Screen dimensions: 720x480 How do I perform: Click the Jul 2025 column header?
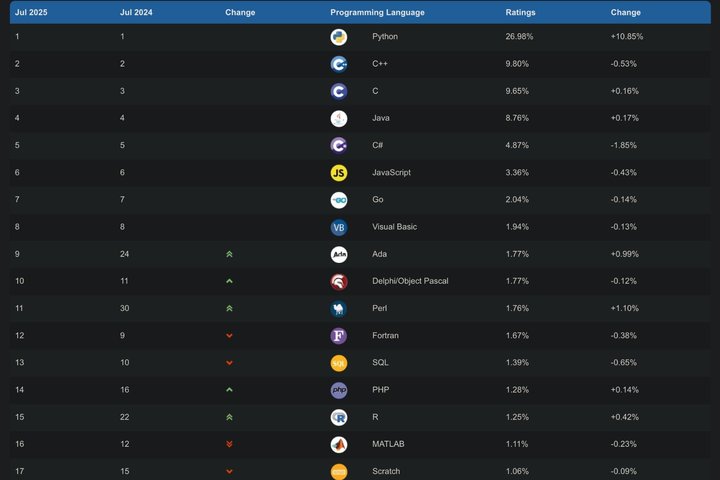pos(32,12)
